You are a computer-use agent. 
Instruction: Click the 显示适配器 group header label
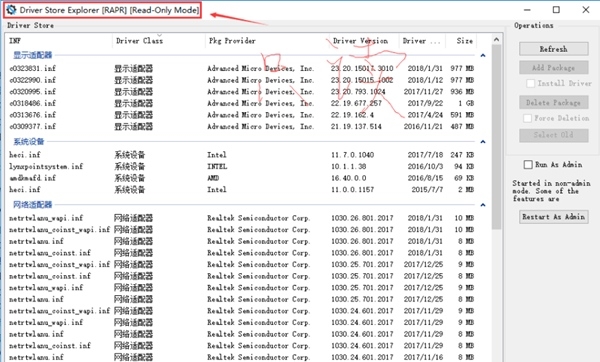pos(33,55)
